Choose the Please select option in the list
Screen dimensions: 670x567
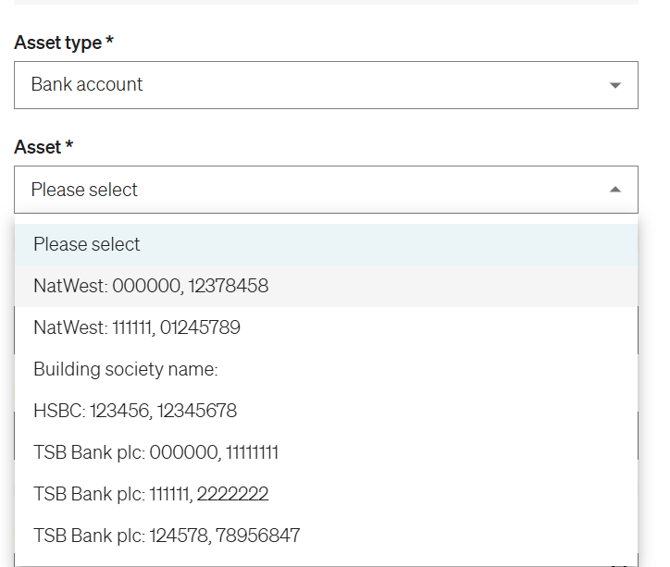87,244
